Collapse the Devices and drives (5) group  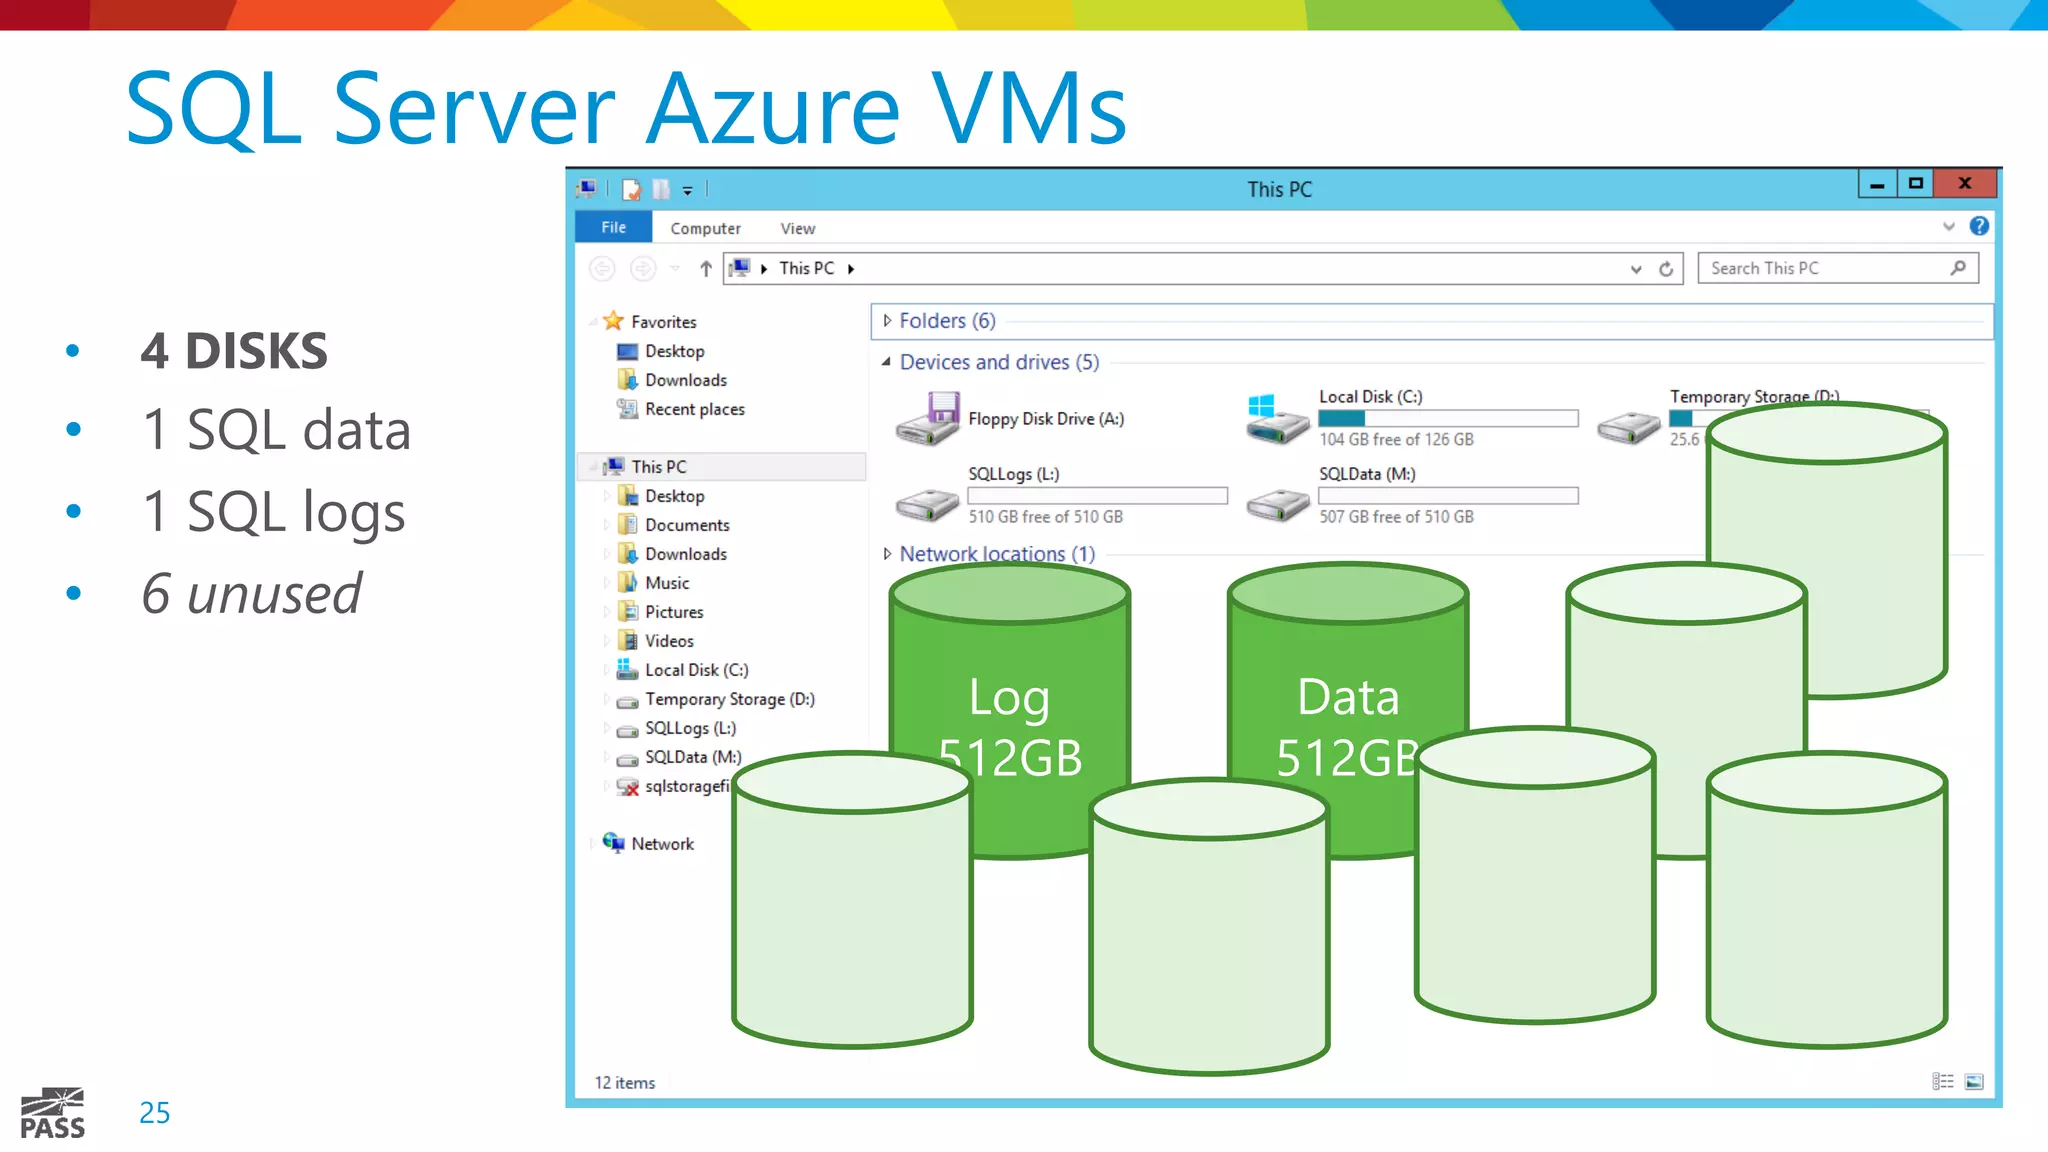886,362
